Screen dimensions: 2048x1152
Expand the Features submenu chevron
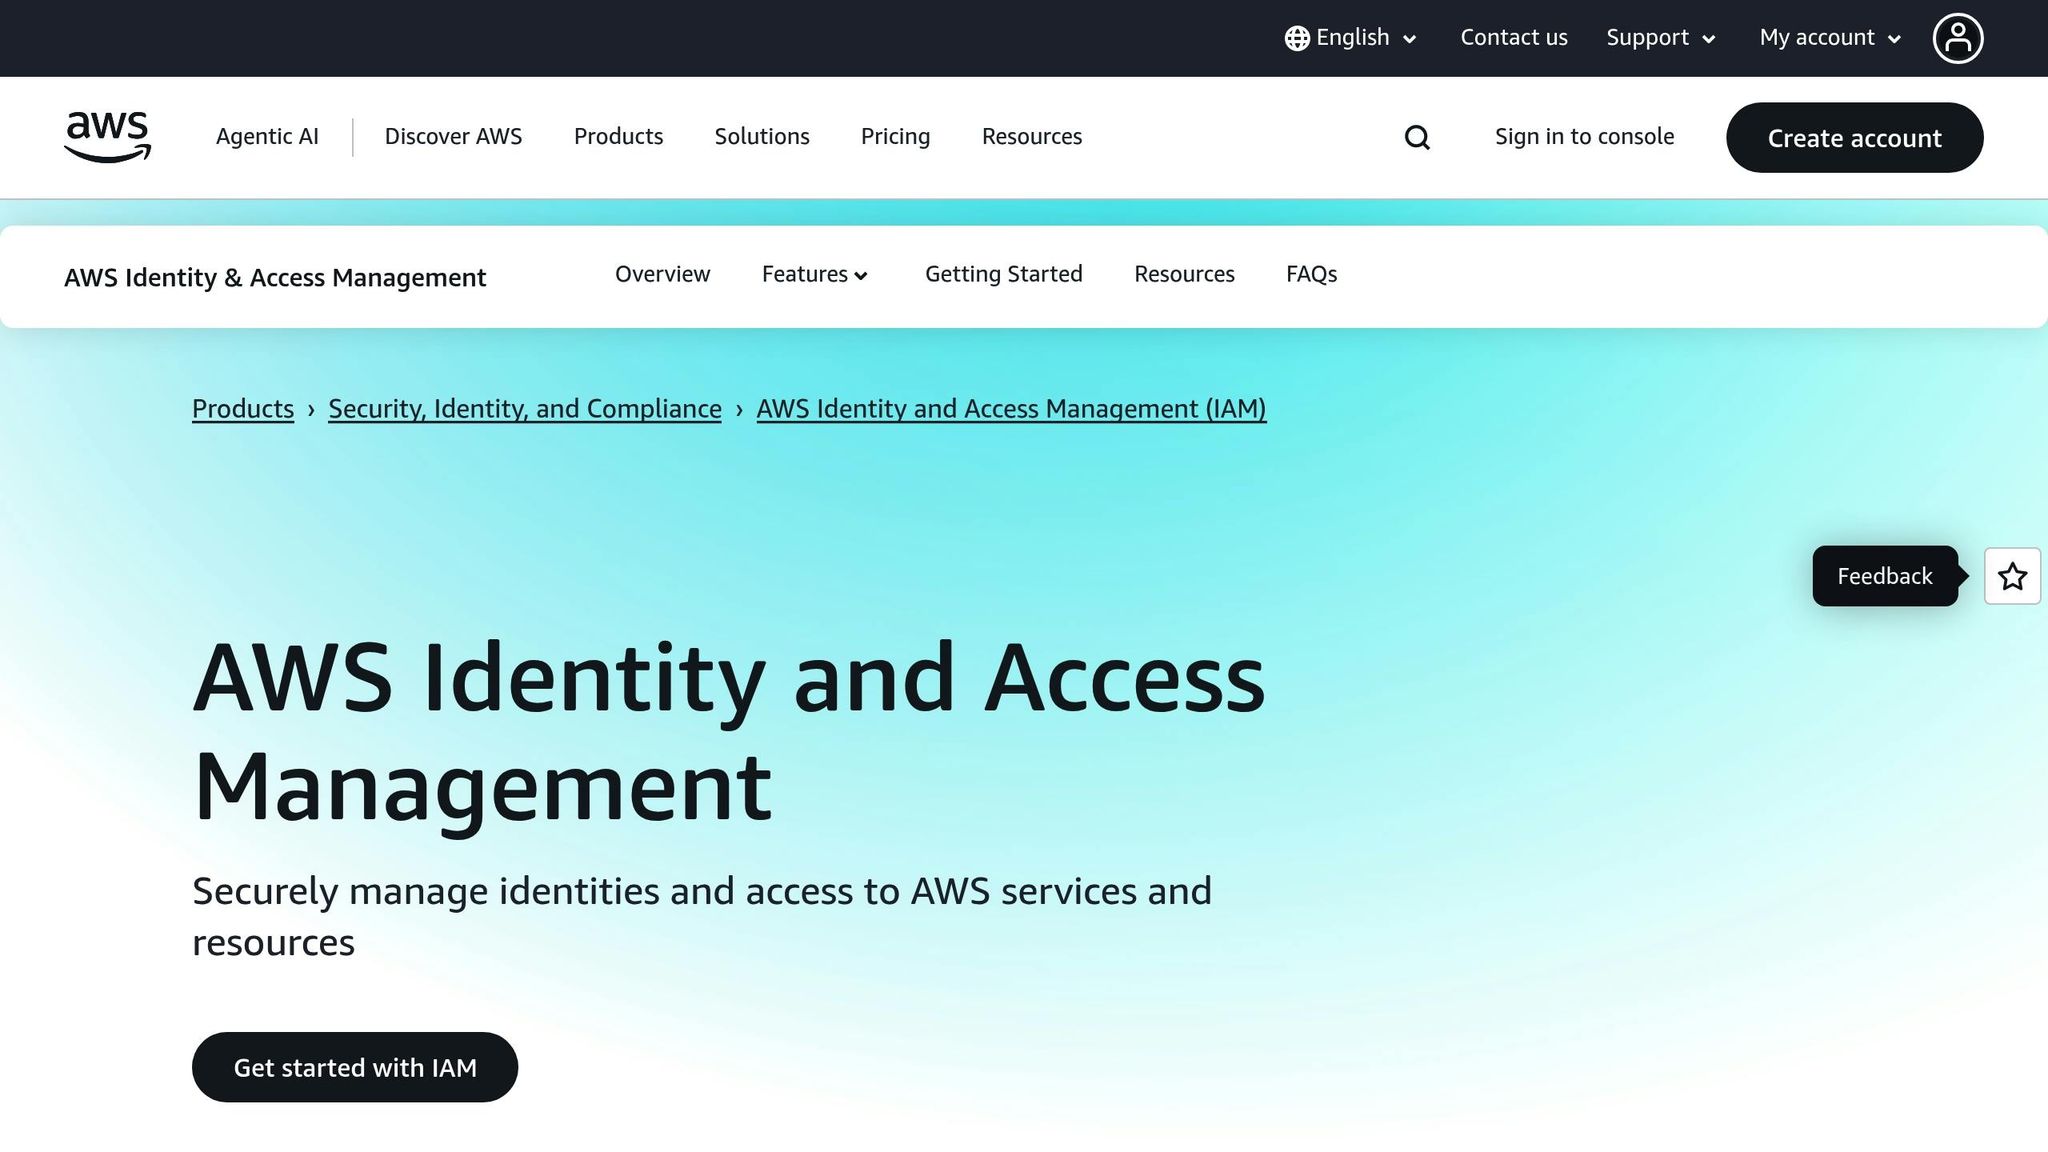(x=861, y=276)
